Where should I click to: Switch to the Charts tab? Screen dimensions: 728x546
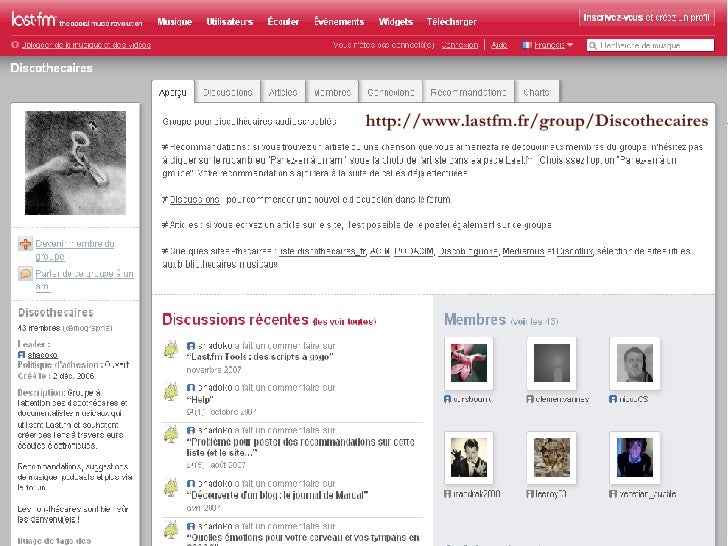pyautogui.click(x=536, y=92)
